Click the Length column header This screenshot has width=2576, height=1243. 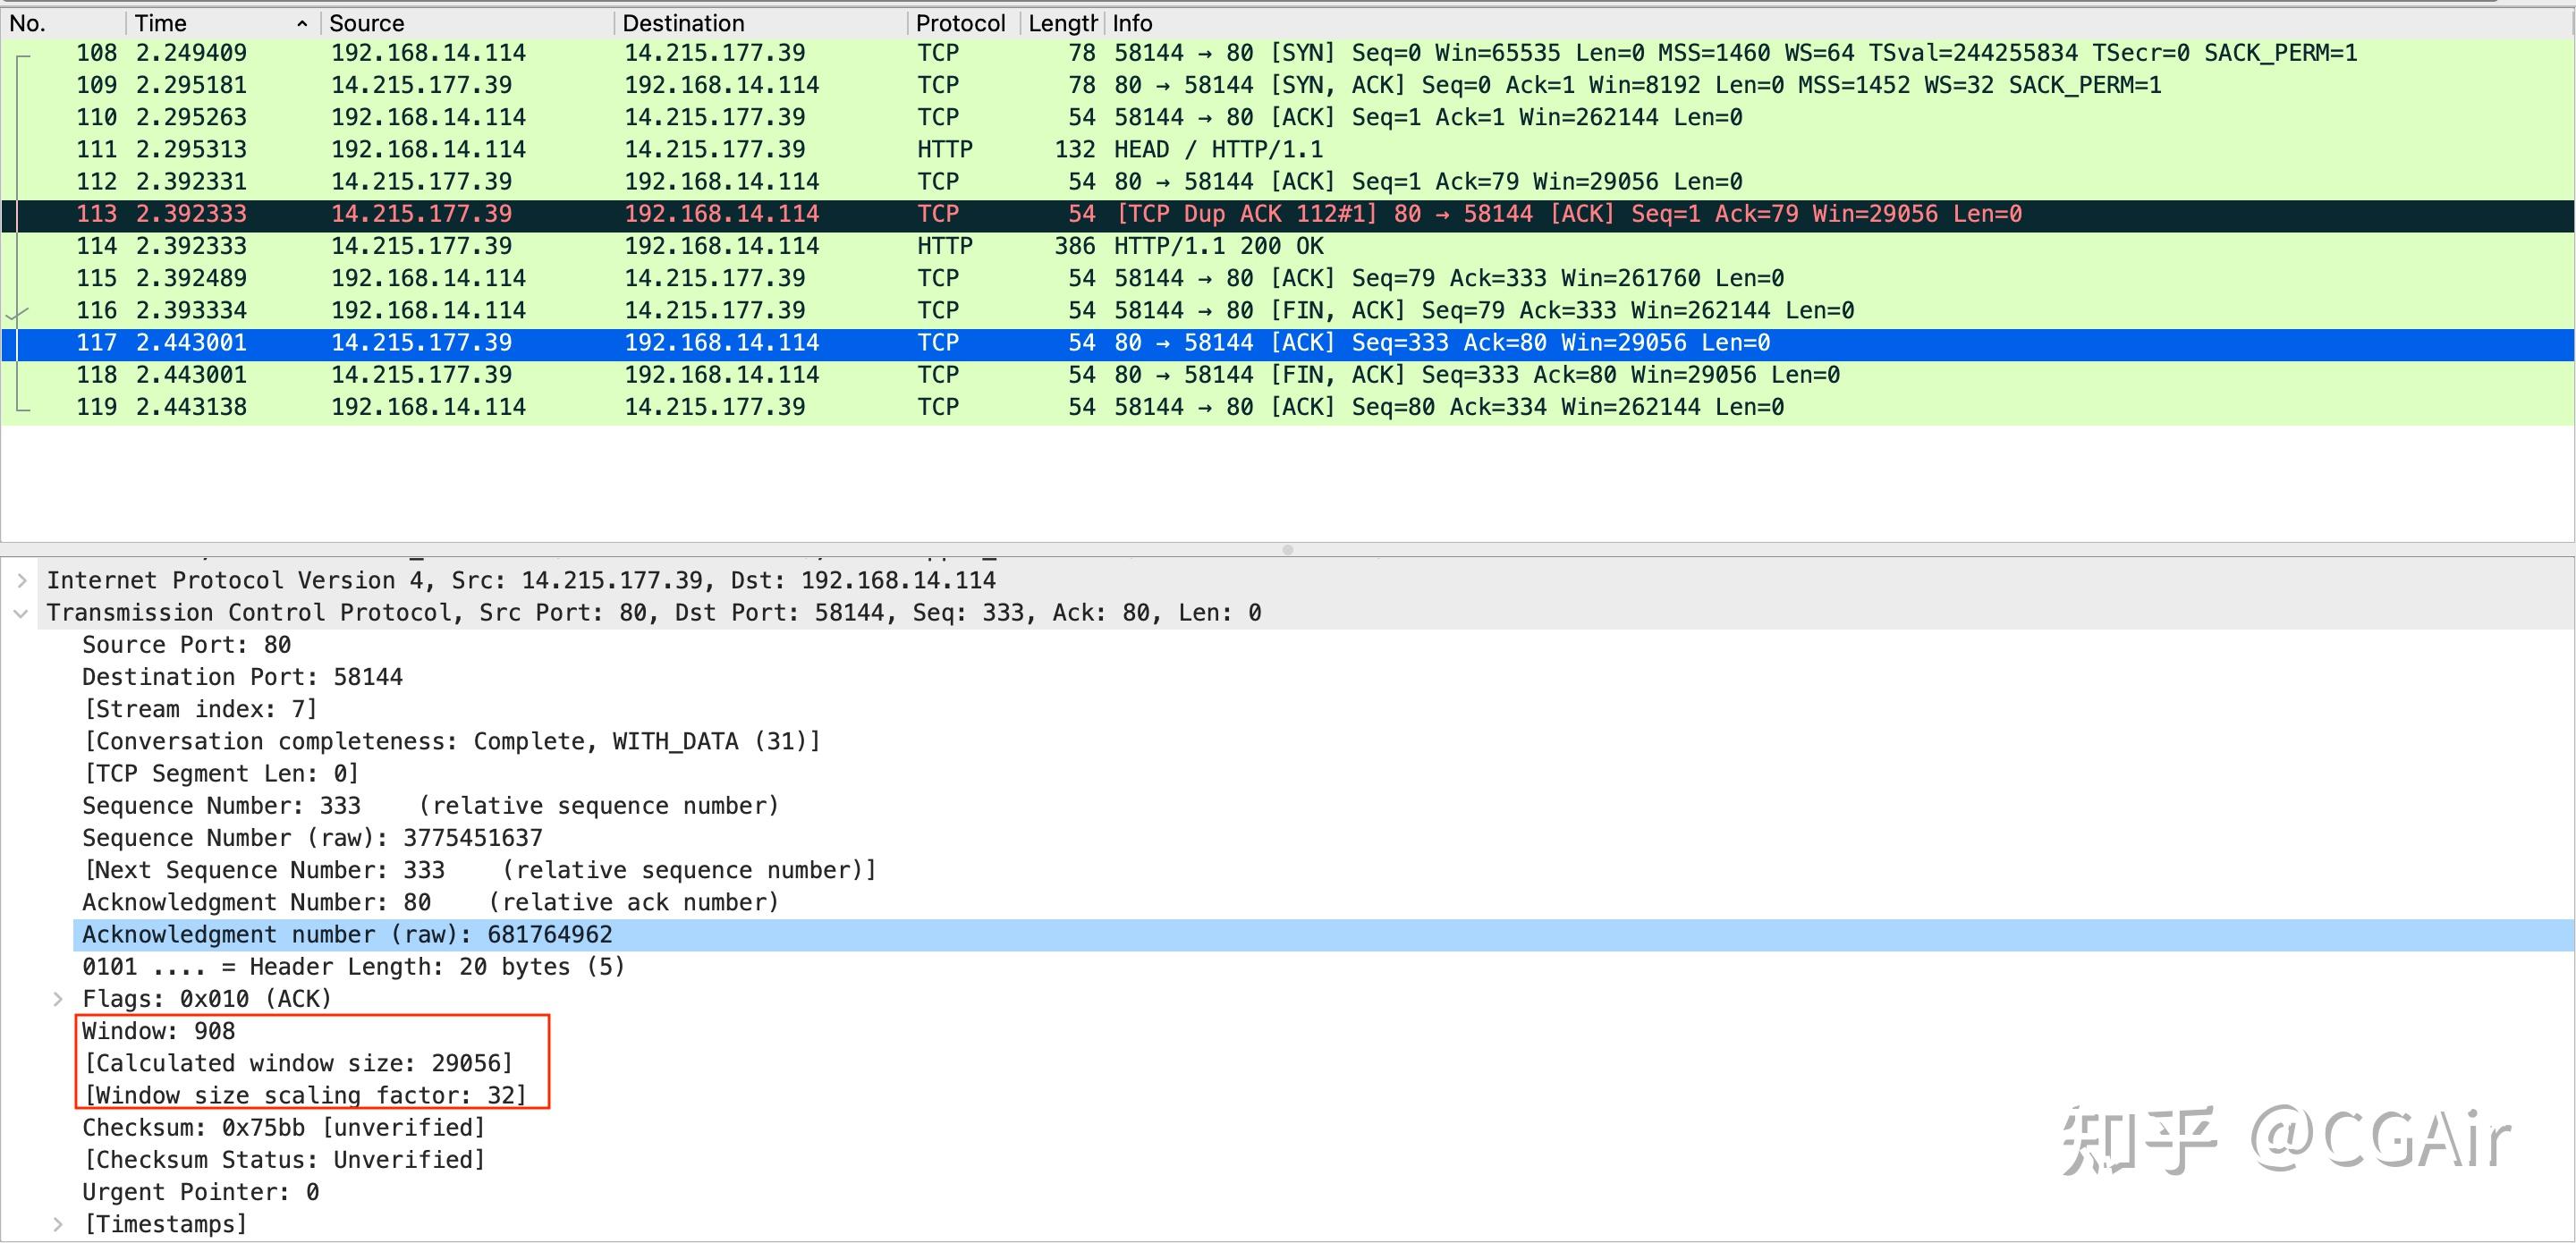(x=1060, y=22)
